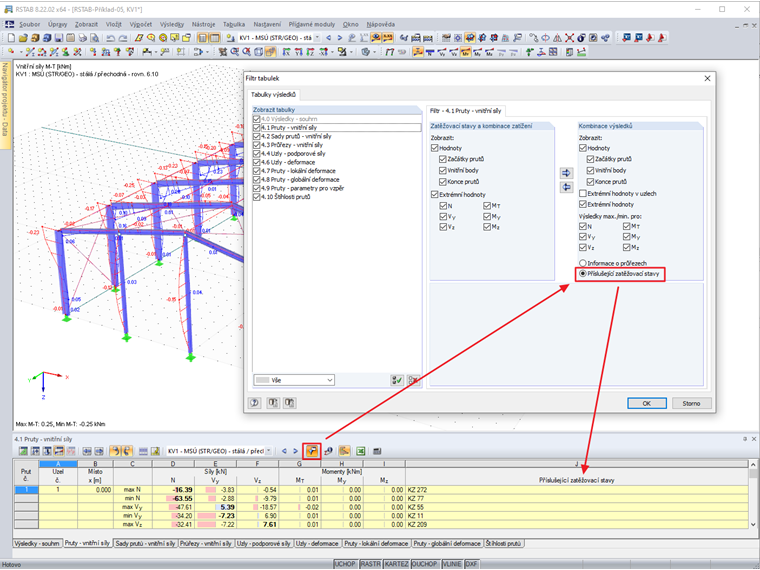Enable 'Extrémní hodnoty v uzlech' checkbox
The image size is (760, 570).
[x=583, y=193]
